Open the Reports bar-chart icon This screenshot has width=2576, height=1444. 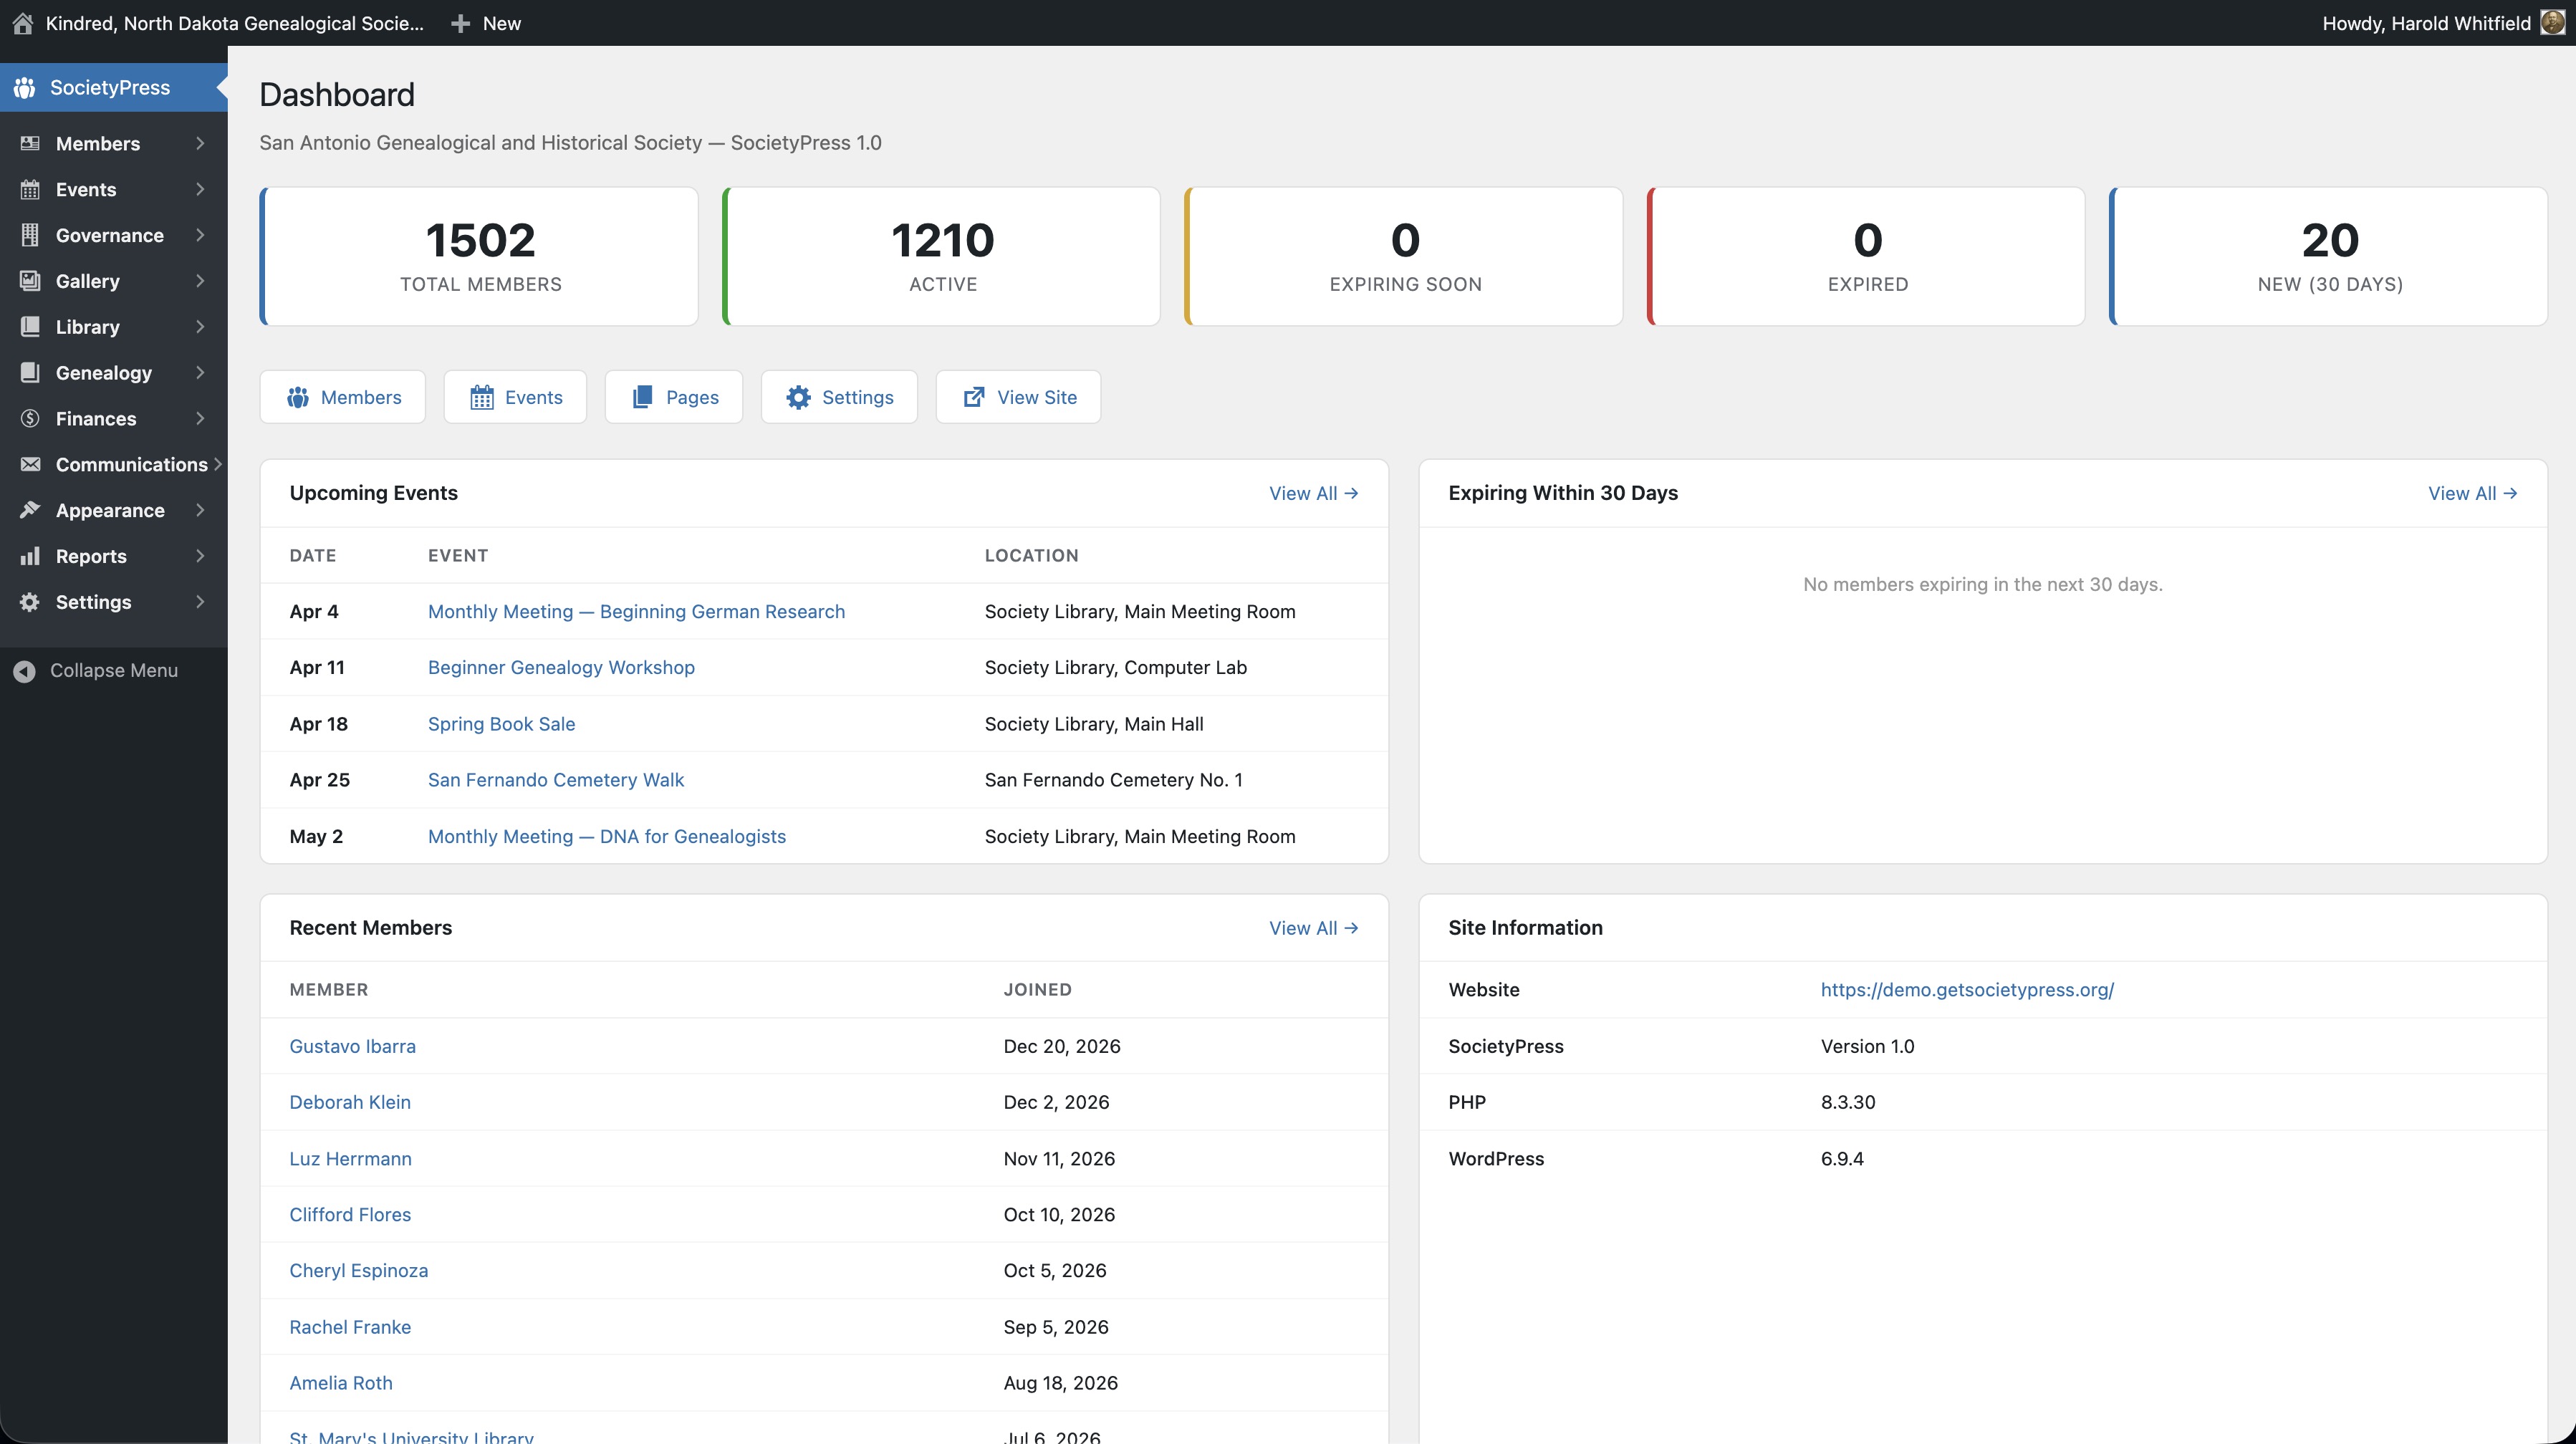30,556
